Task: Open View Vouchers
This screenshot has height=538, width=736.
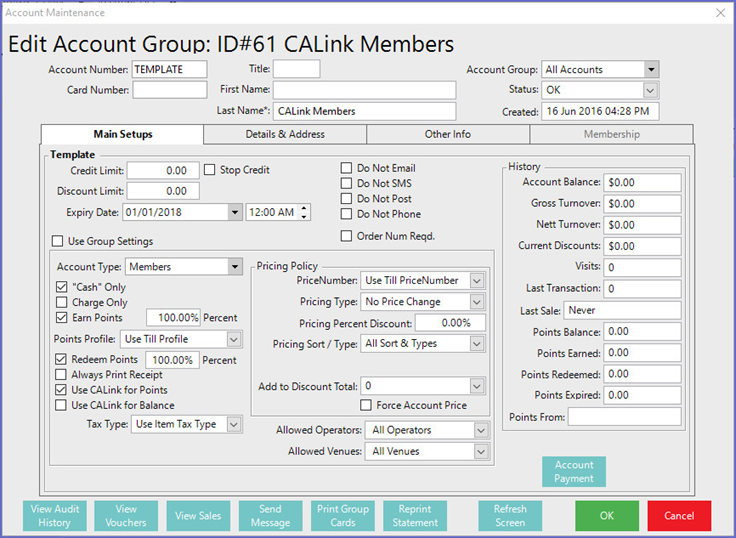Action: tap(126, 515)
